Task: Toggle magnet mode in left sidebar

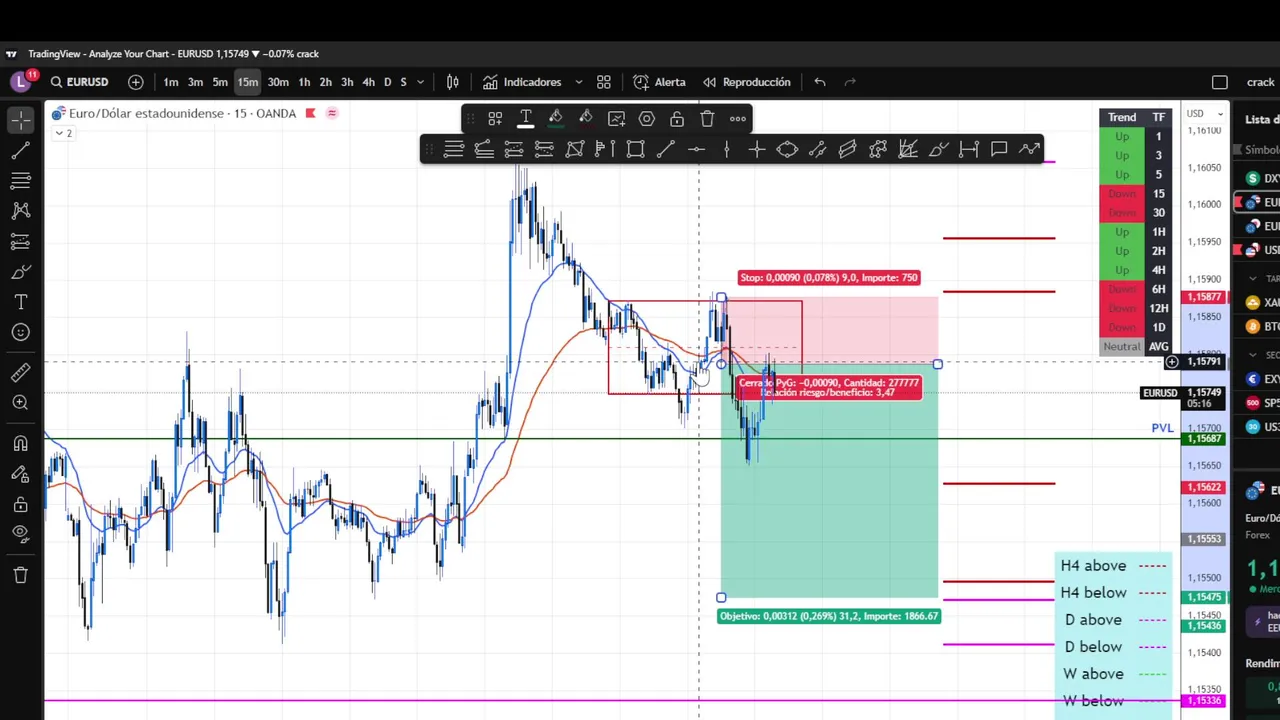Action: click(20, 443)
